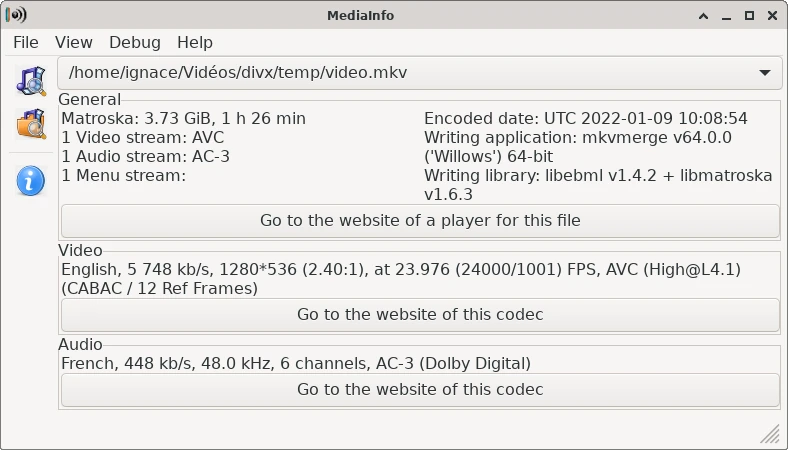
Task: Click the French AC-3 audio details text
Action: pyautogui.click(x=296, y=363)
